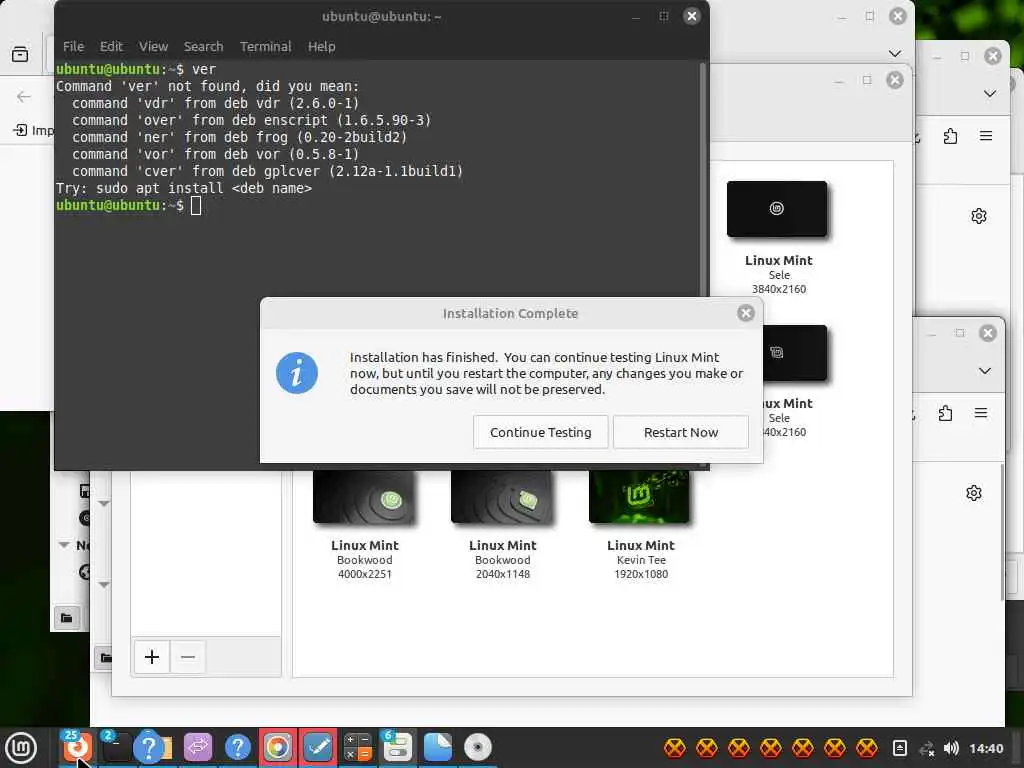Screen dimensions: 1024x768
Task: Open the colorful Backgrounds taskbar icon
Action: pos(278,748)
